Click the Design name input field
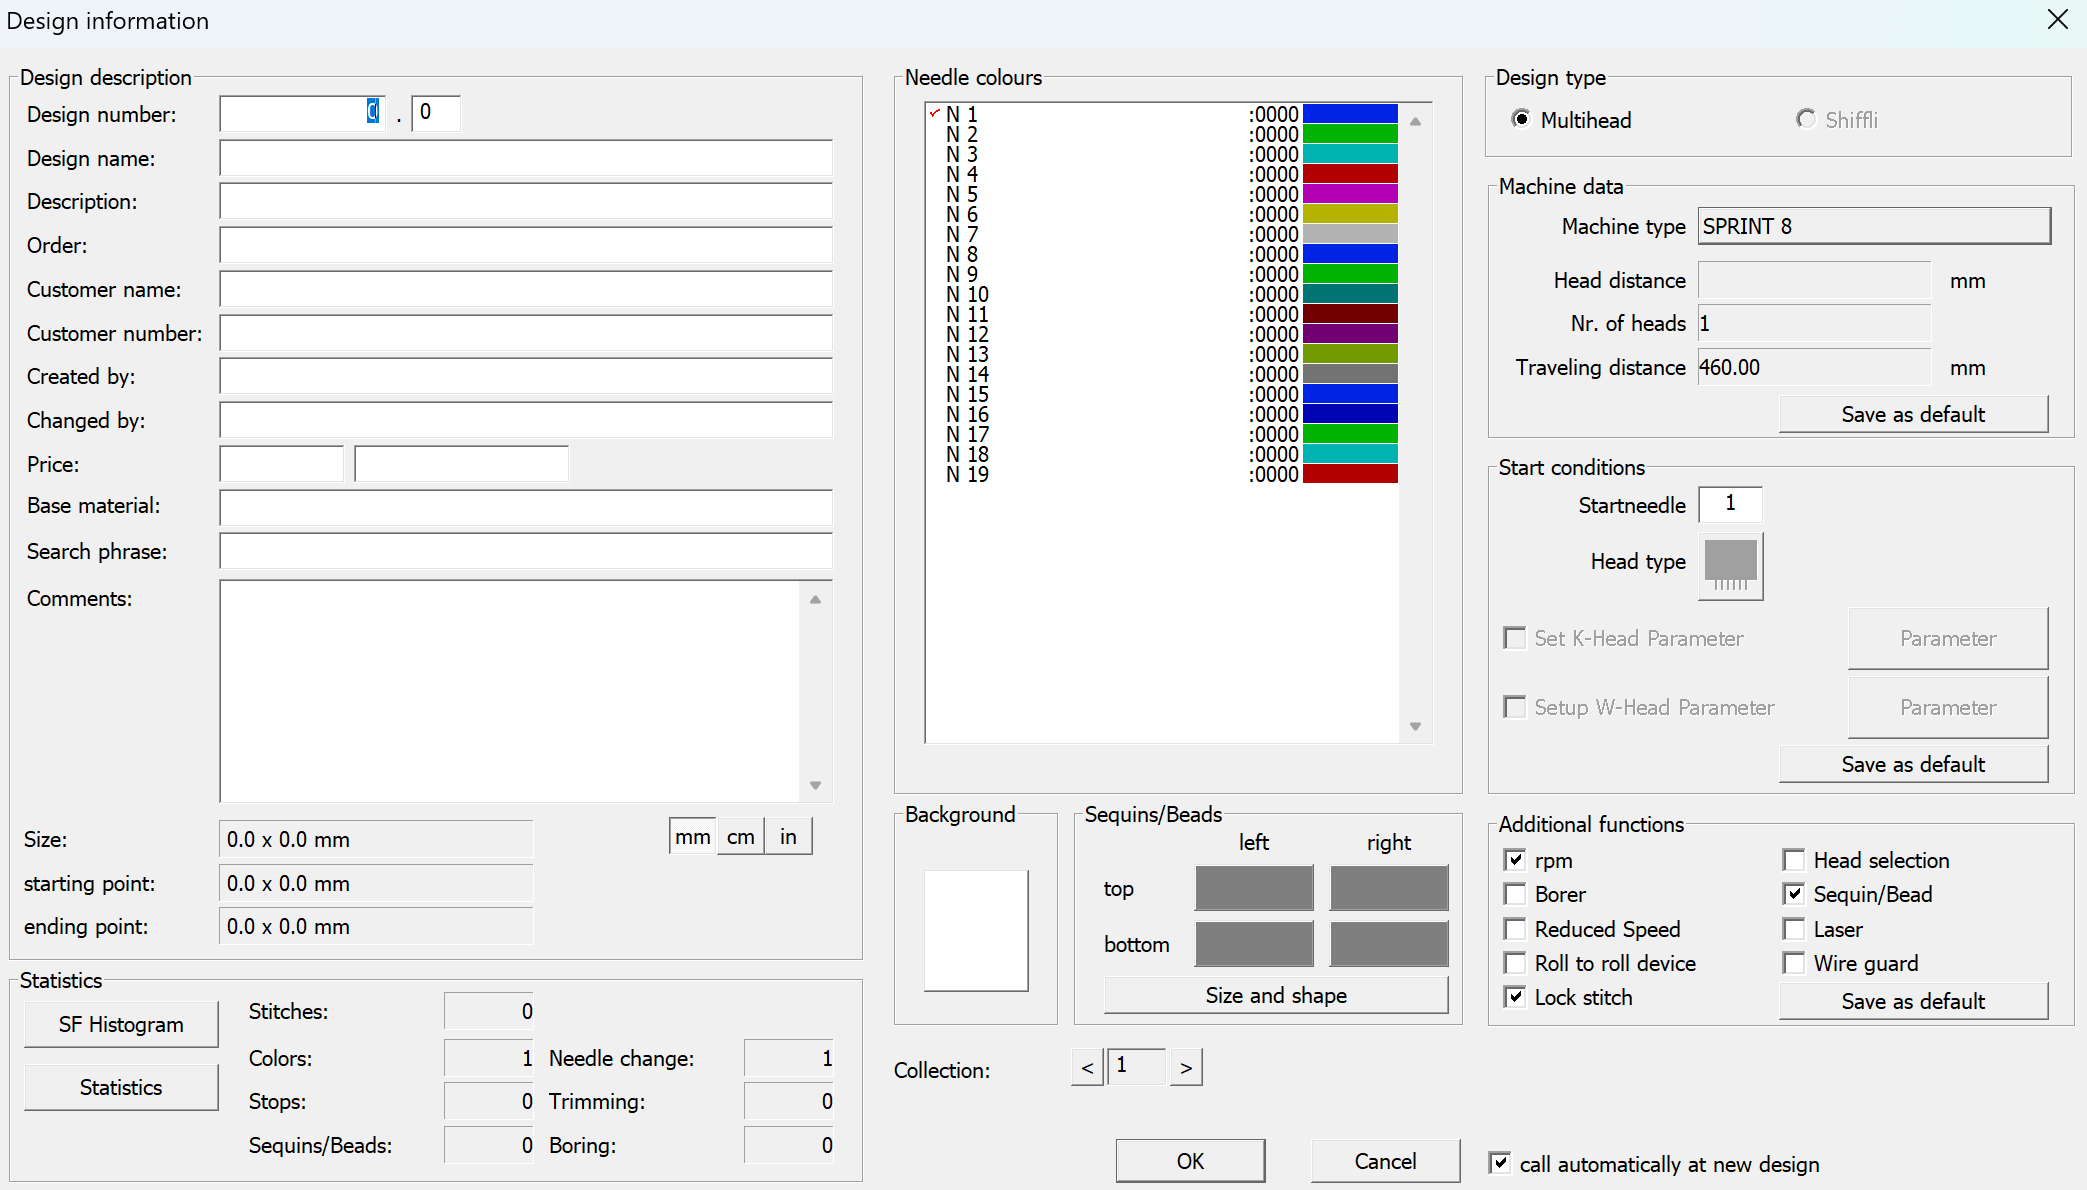This screenshot has width=2087, height=1190. point(526,158)
